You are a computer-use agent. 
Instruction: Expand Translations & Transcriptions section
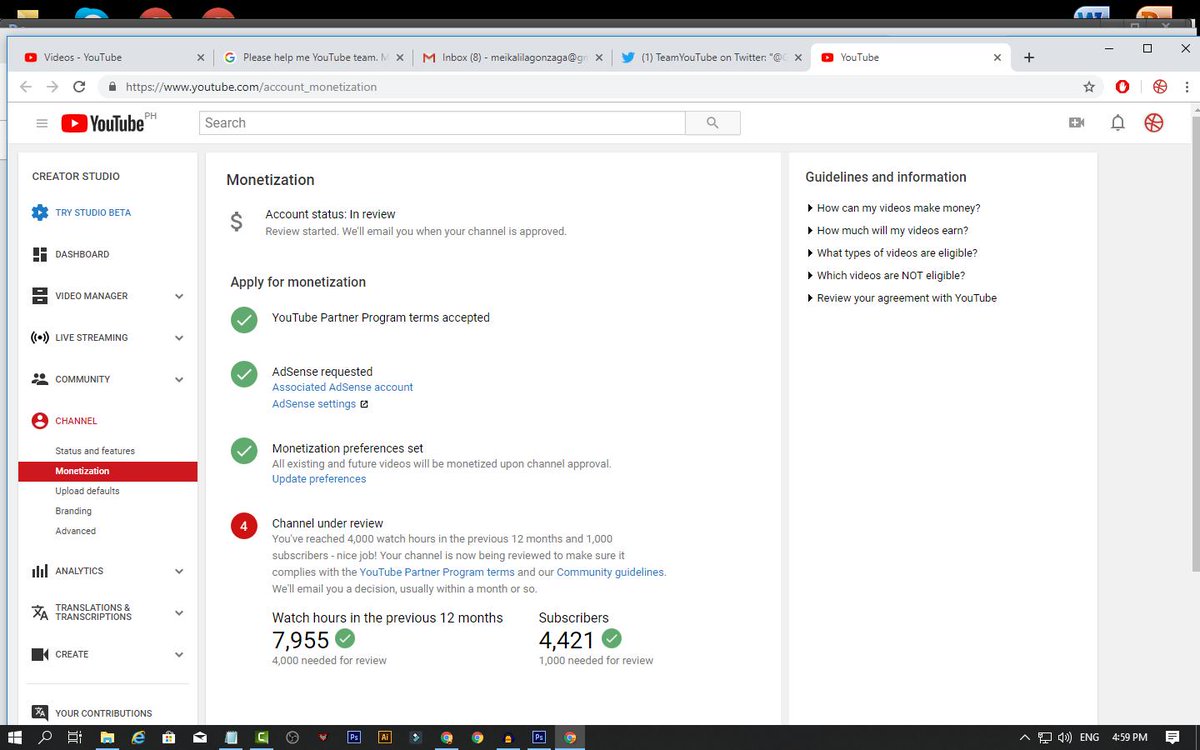(179, 613)
